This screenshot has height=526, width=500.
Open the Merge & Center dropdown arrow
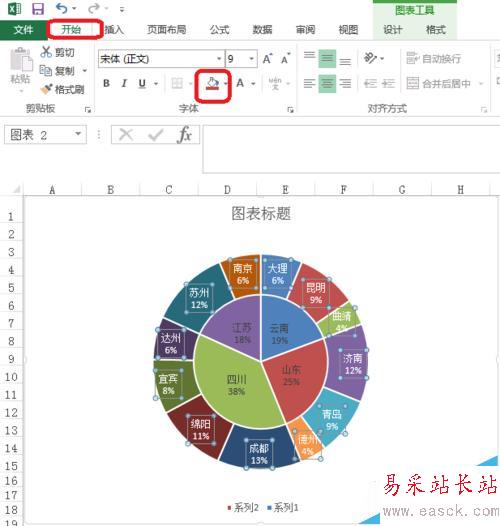coord(481,83)
